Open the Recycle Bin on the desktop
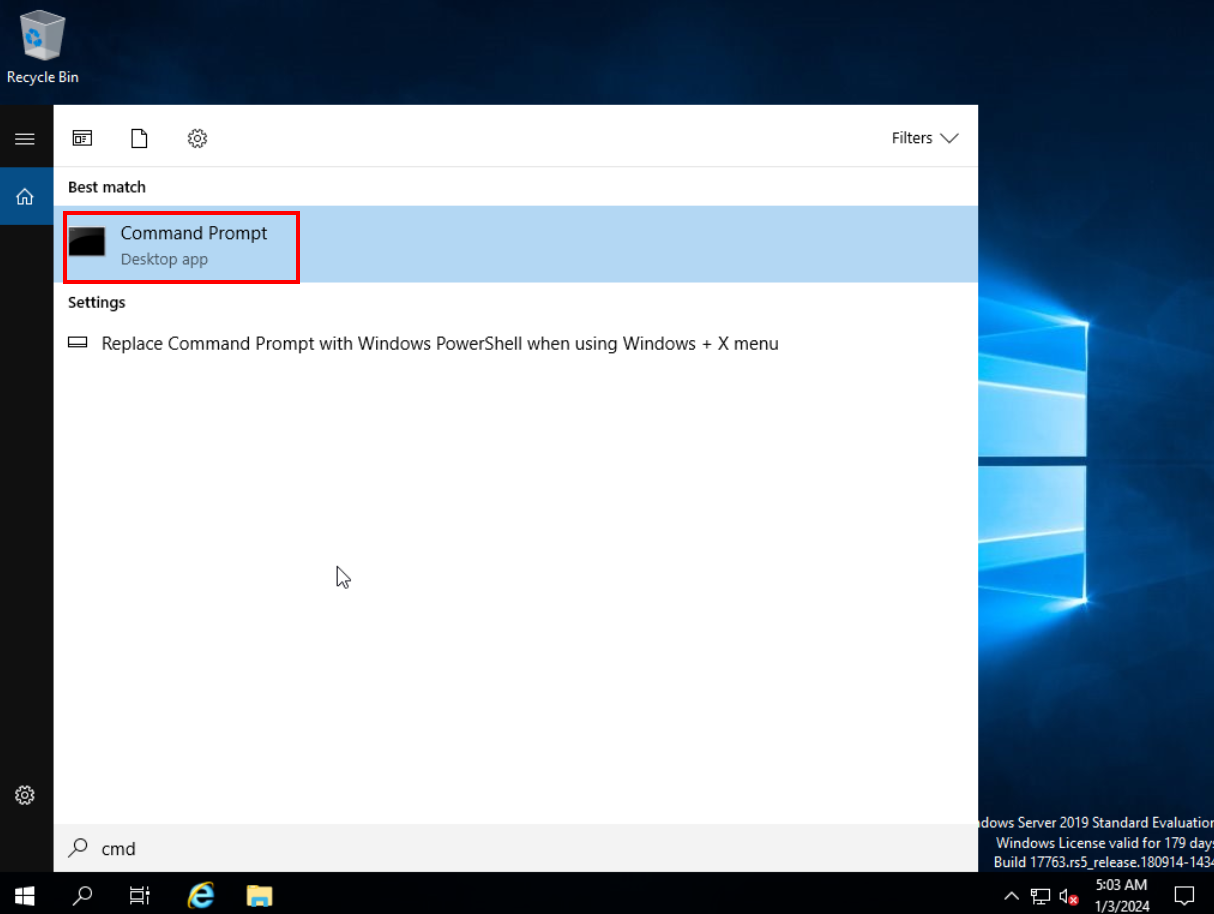 pos(42,47)
